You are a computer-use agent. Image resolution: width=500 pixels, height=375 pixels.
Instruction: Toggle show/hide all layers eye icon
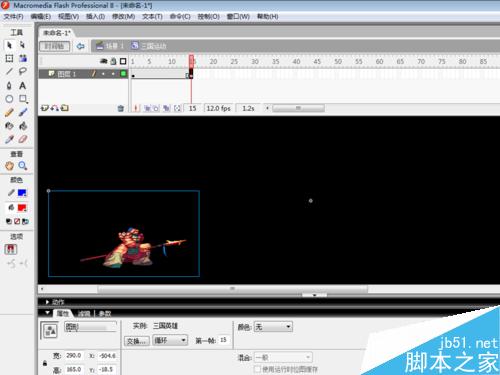click(104, 61)
